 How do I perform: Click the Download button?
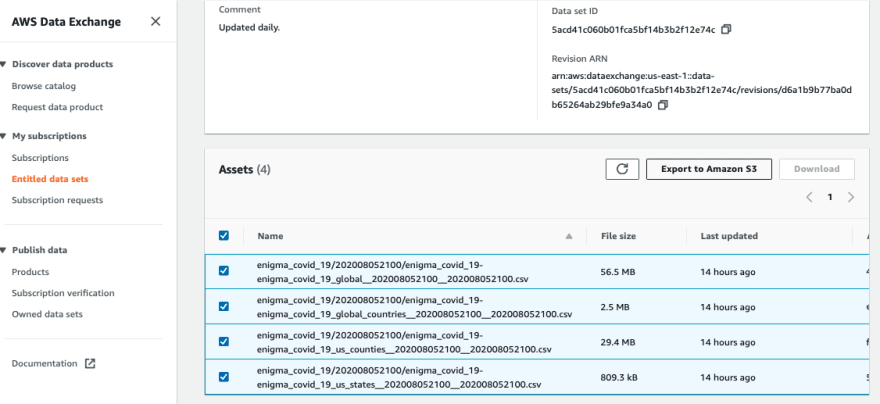[817, 169]
